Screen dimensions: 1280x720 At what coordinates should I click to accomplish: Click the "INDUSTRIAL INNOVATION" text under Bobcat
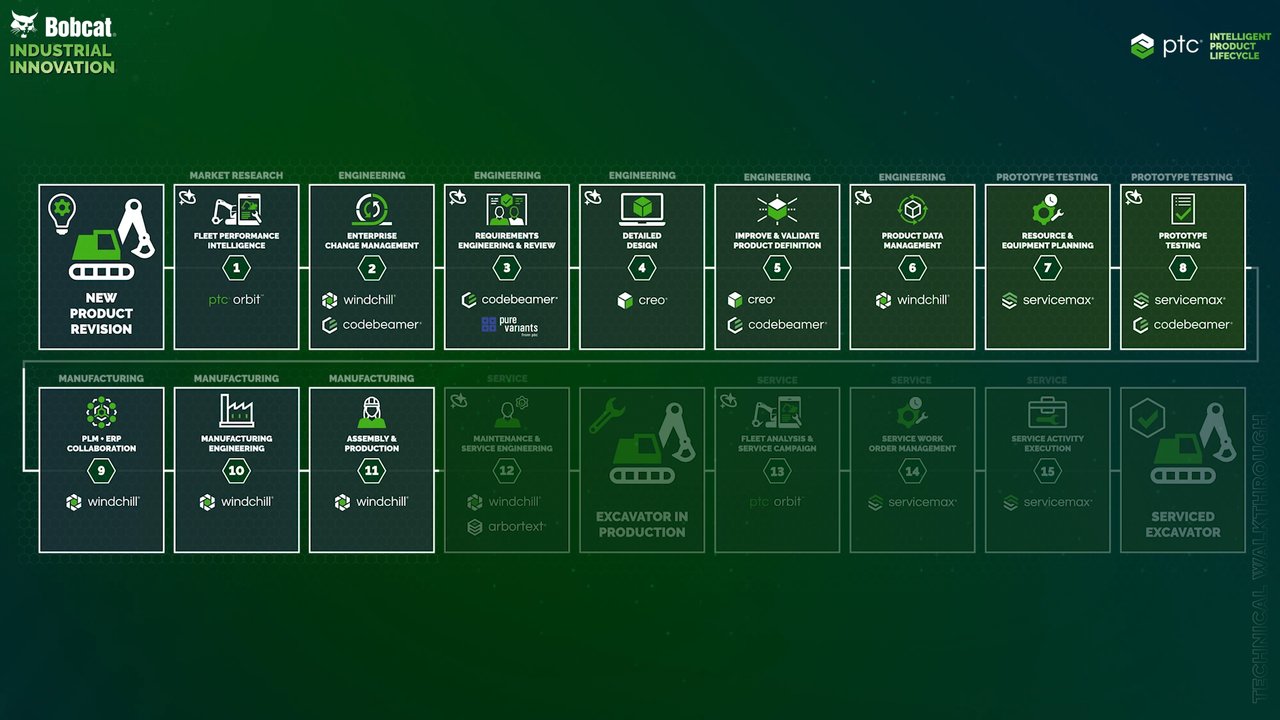pyautogui.click(x=63, y=59)
